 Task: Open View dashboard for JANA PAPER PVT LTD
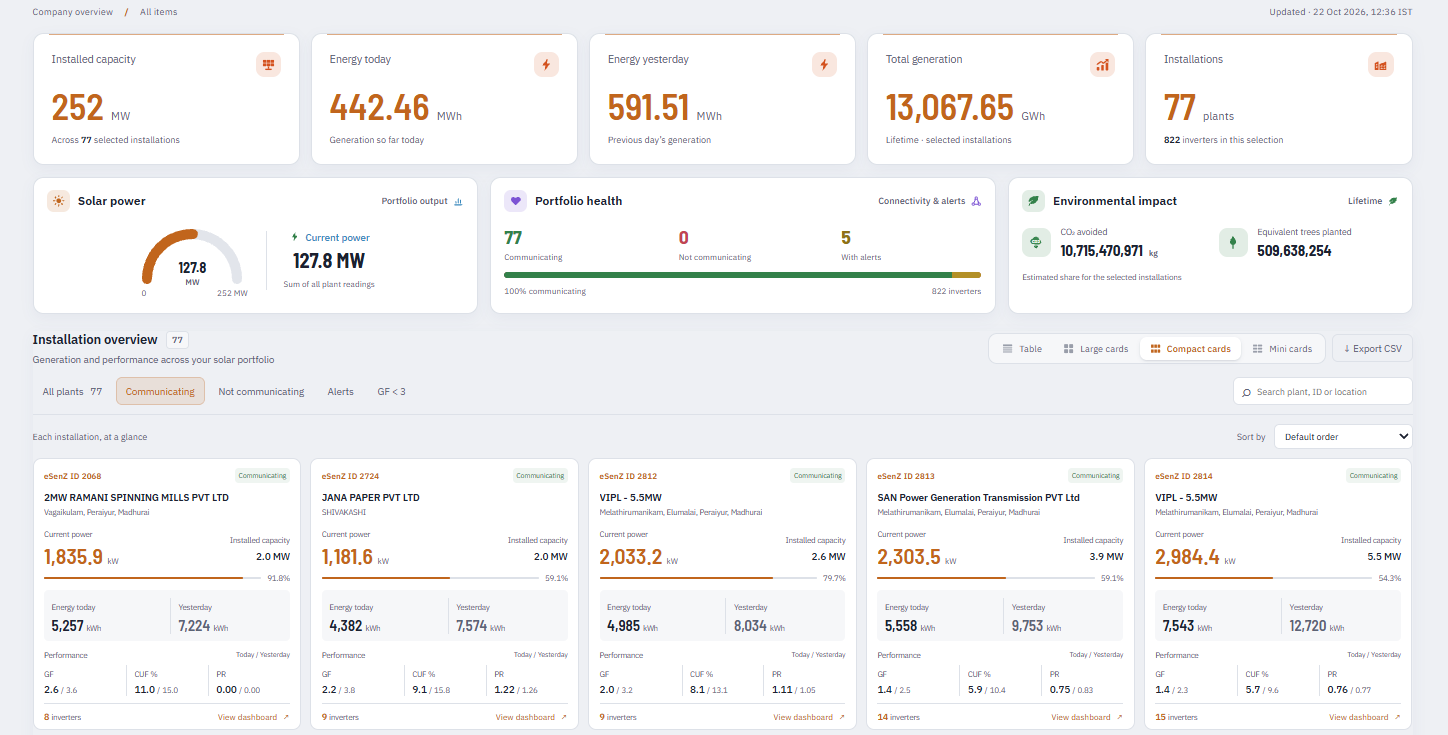pos(531,717)
